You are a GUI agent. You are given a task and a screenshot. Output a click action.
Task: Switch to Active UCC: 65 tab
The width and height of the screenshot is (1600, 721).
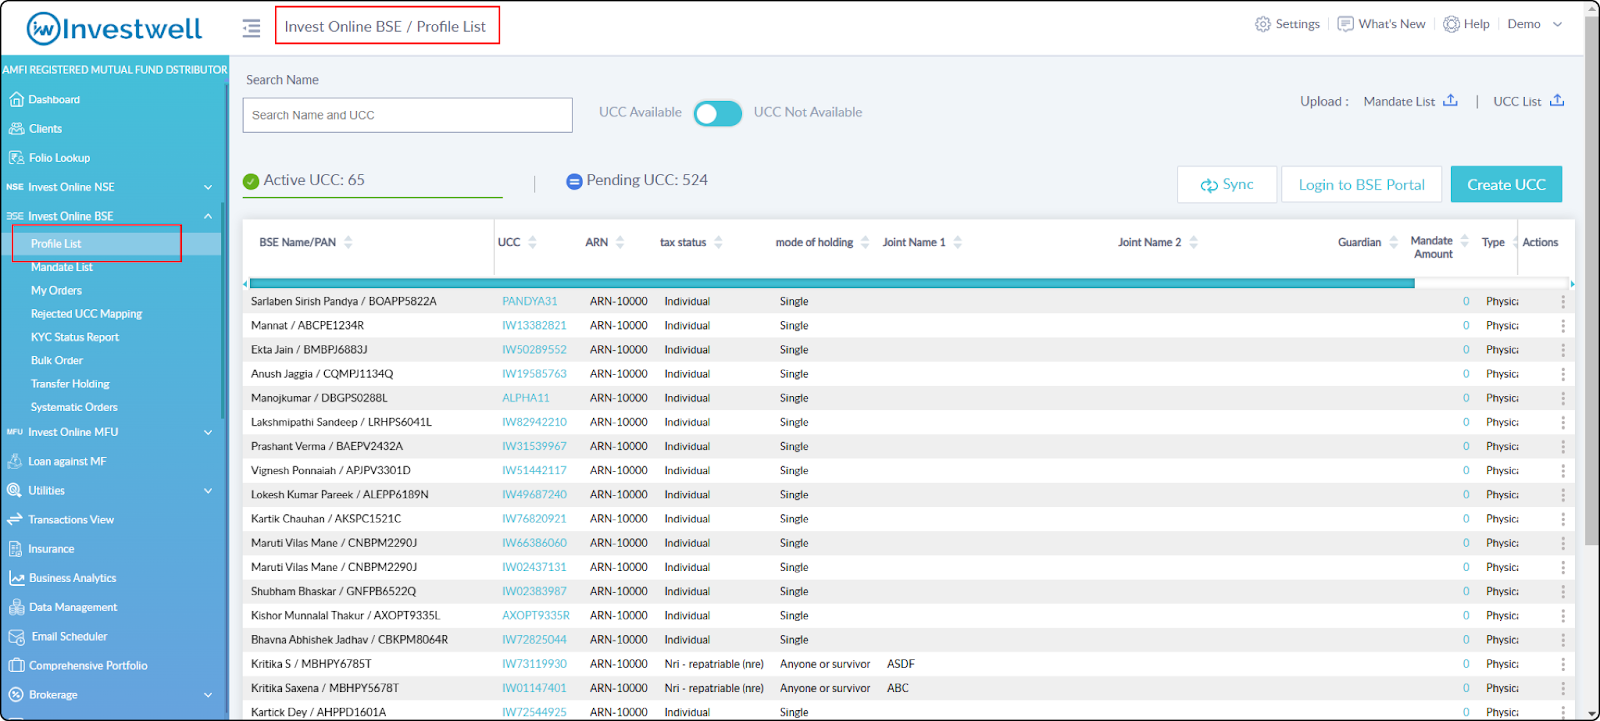coord(372,181)
